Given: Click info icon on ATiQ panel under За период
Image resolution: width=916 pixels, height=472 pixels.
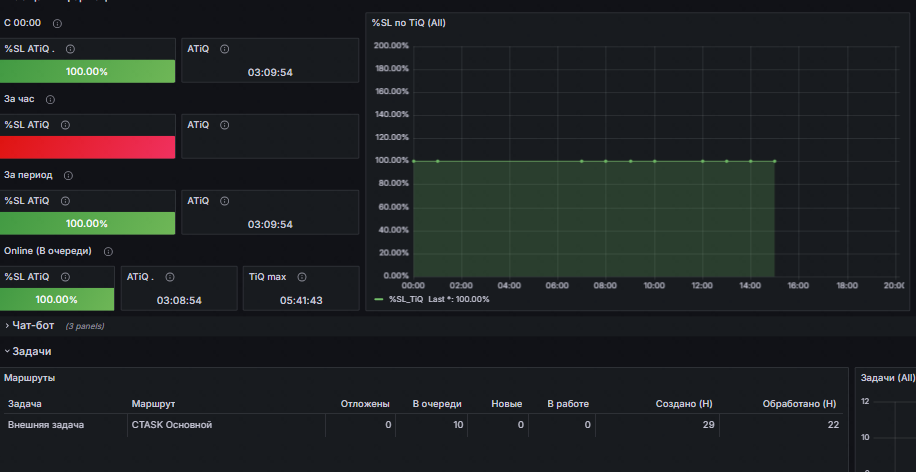Looking at the screenshot, I should (x=224, y=201).
